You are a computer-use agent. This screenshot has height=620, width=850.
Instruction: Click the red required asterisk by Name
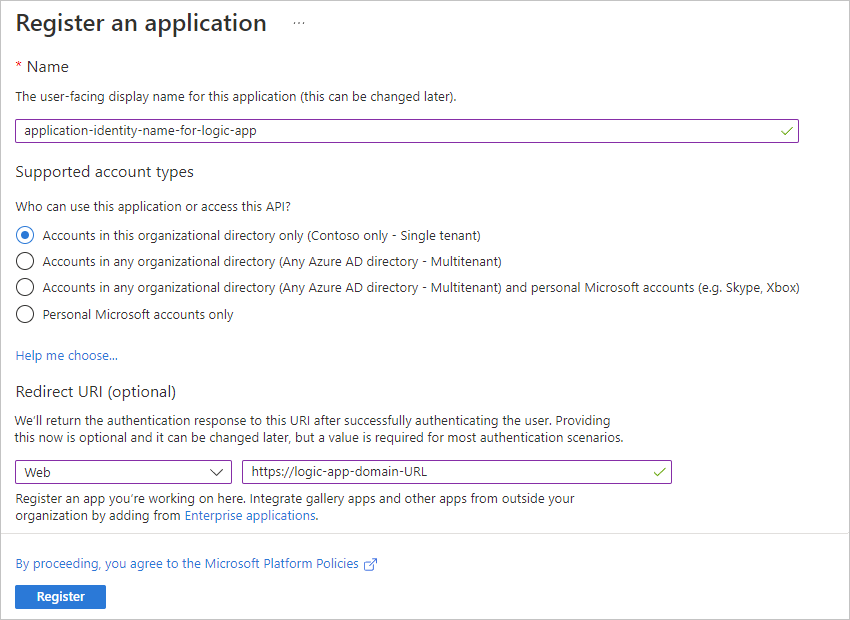(x=19, y=67)
